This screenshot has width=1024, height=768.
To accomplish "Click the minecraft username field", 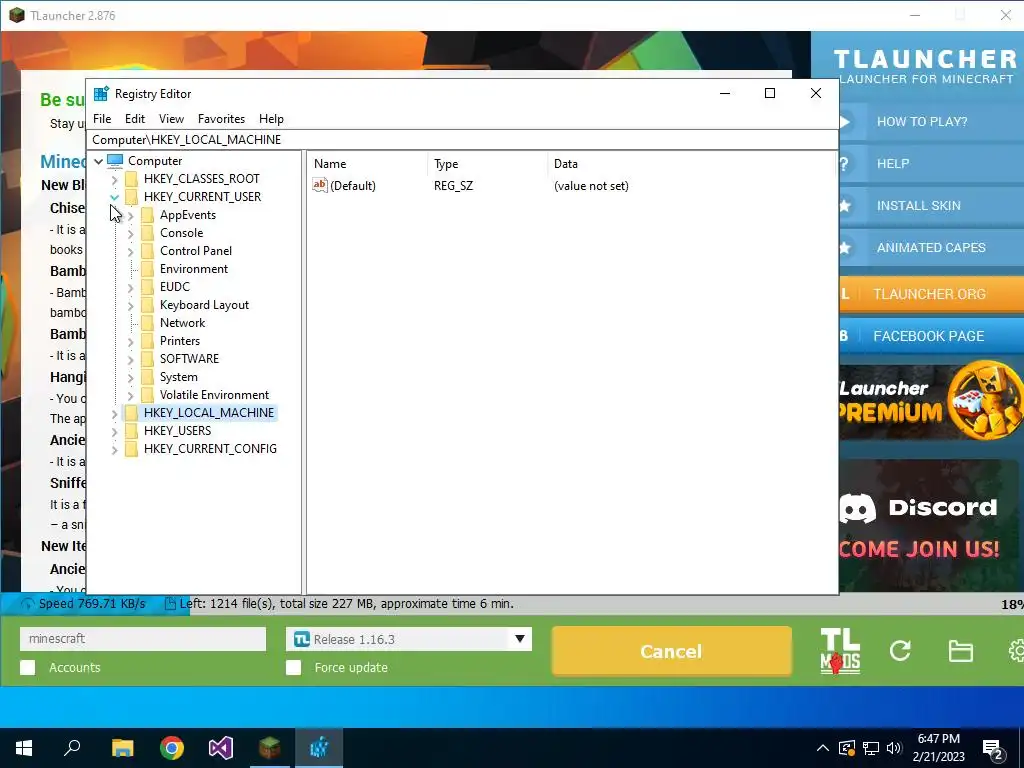I will pyautogui.click(x=143, y=639).
